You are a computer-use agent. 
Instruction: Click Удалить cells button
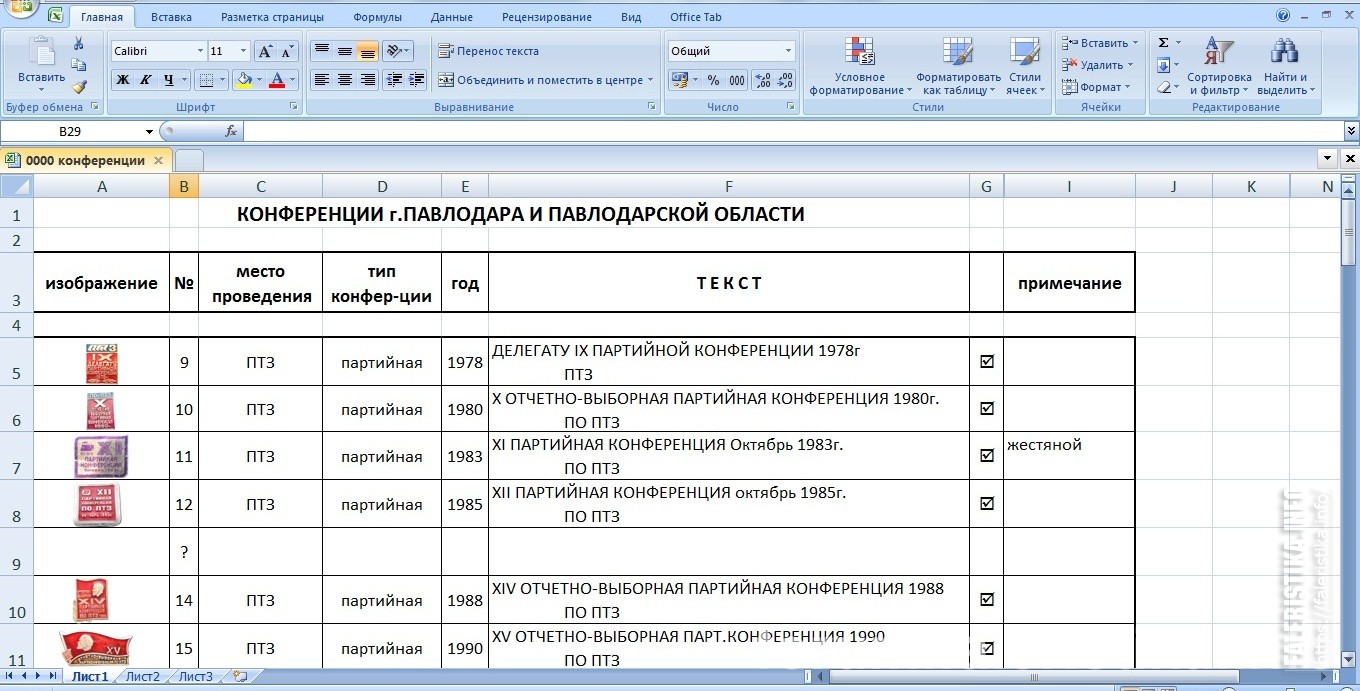point(1096,65)
